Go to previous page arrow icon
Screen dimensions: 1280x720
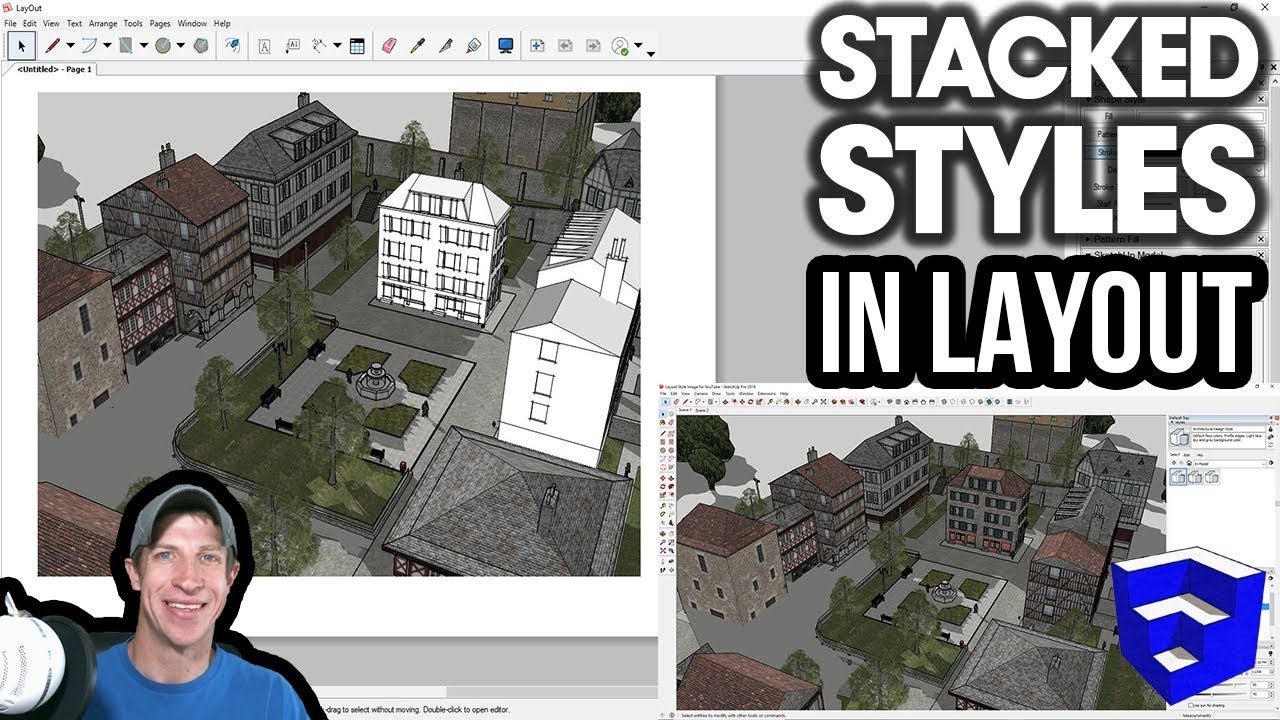[x=565, y=45]
